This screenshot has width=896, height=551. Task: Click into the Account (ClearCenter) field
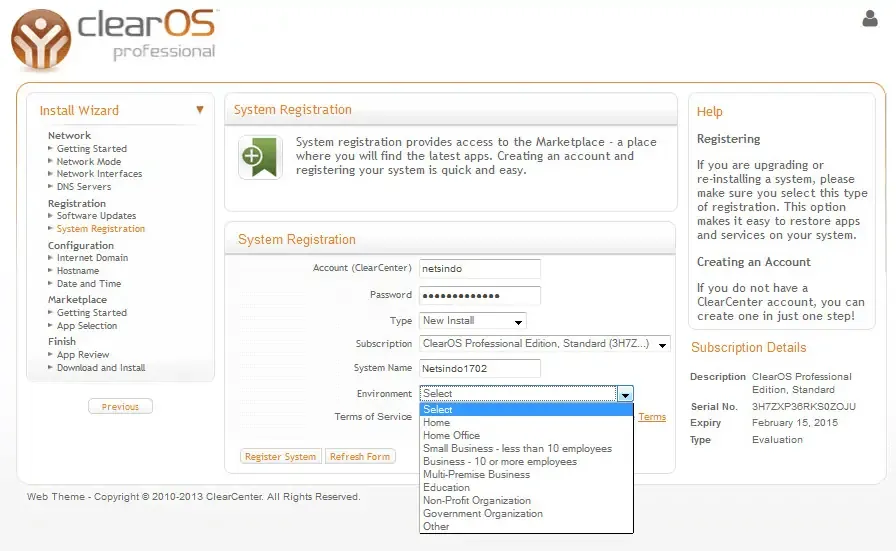(480, 269)
